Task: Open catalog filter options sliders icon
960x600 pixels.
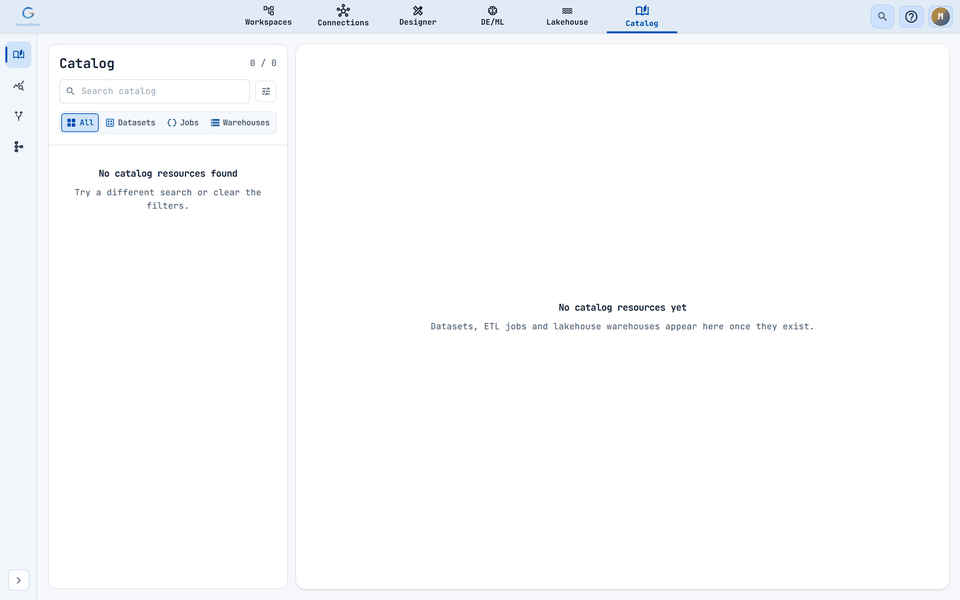Action: pos(266,91)
